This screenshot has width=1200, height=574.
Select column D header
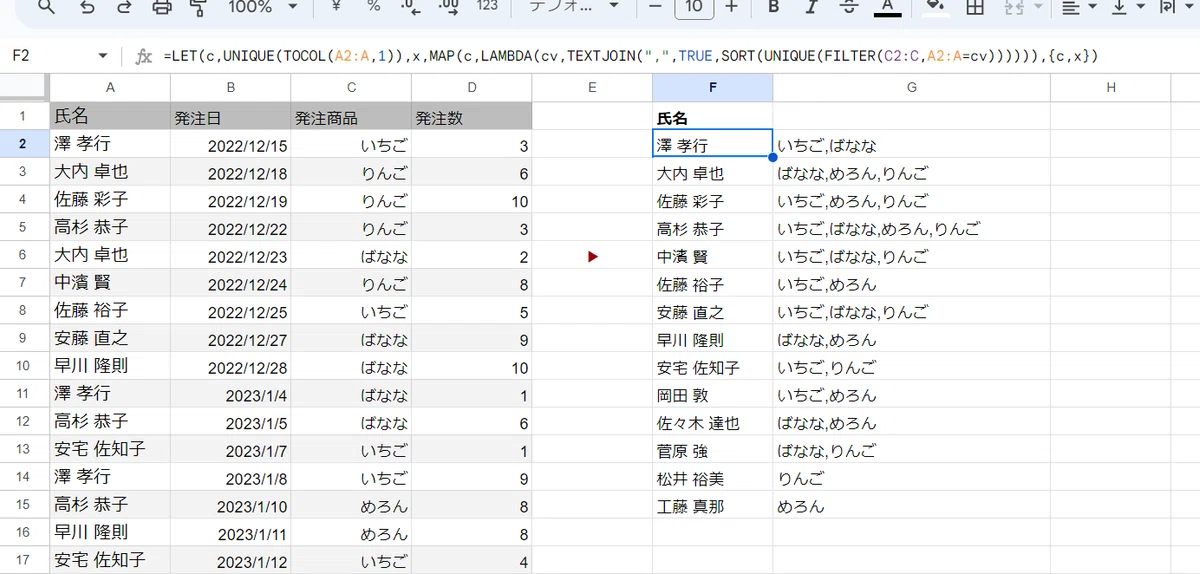coord(471,87)
